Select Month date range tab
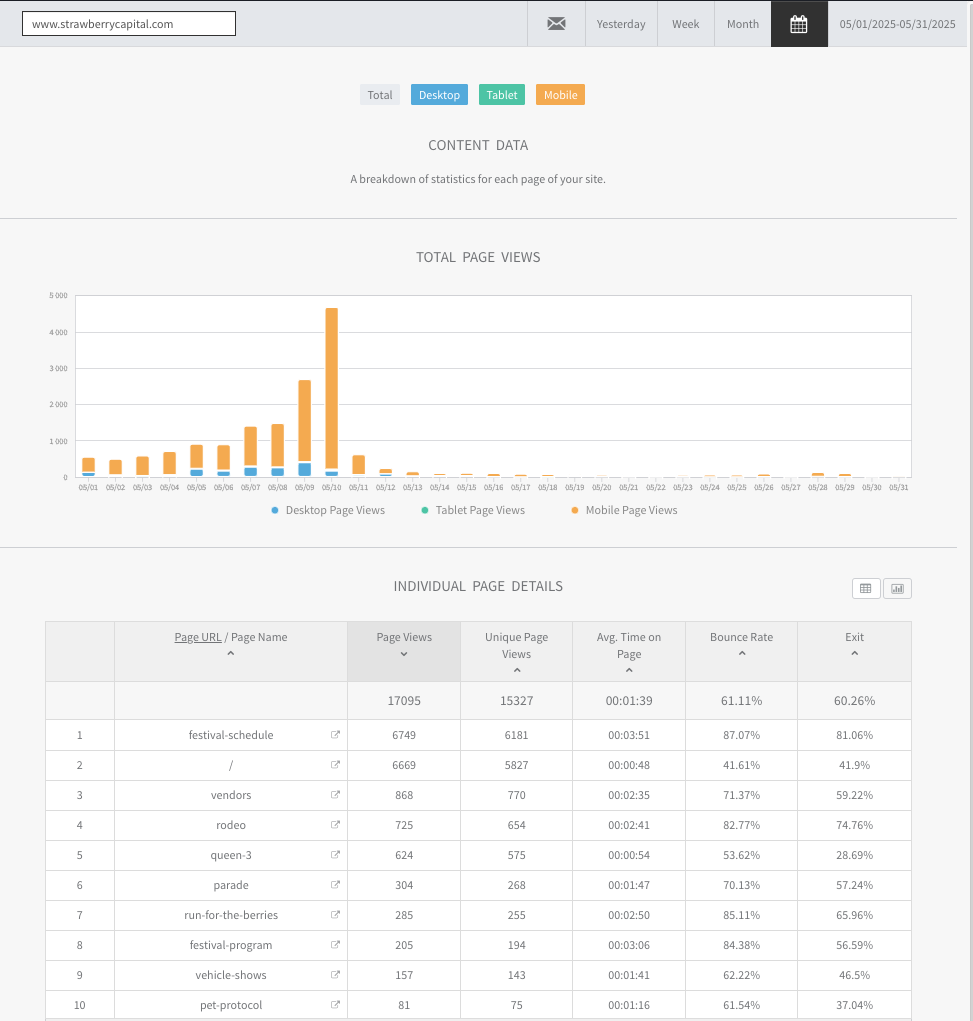 tap(742, 24)
